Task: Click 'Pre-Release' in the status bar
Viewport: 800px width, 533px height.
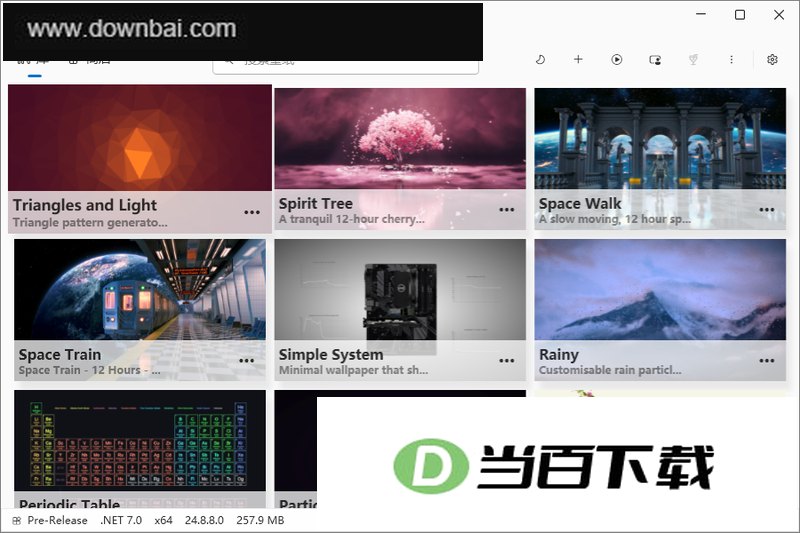Action: tap(57, 521)
